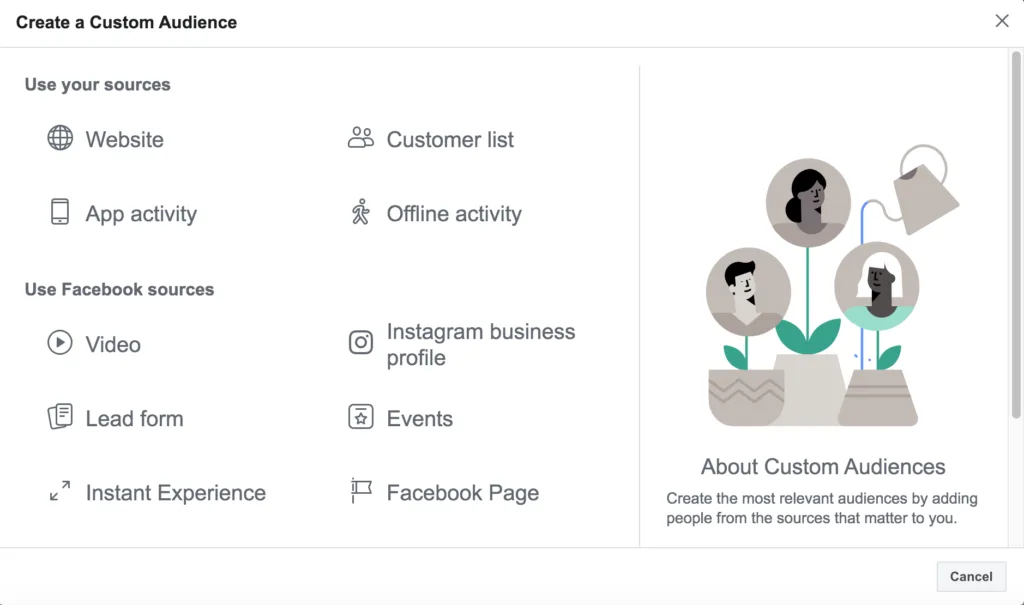Choose the App activity label
The height and width of the screenshot is (605, 1024).
[141, 214]
